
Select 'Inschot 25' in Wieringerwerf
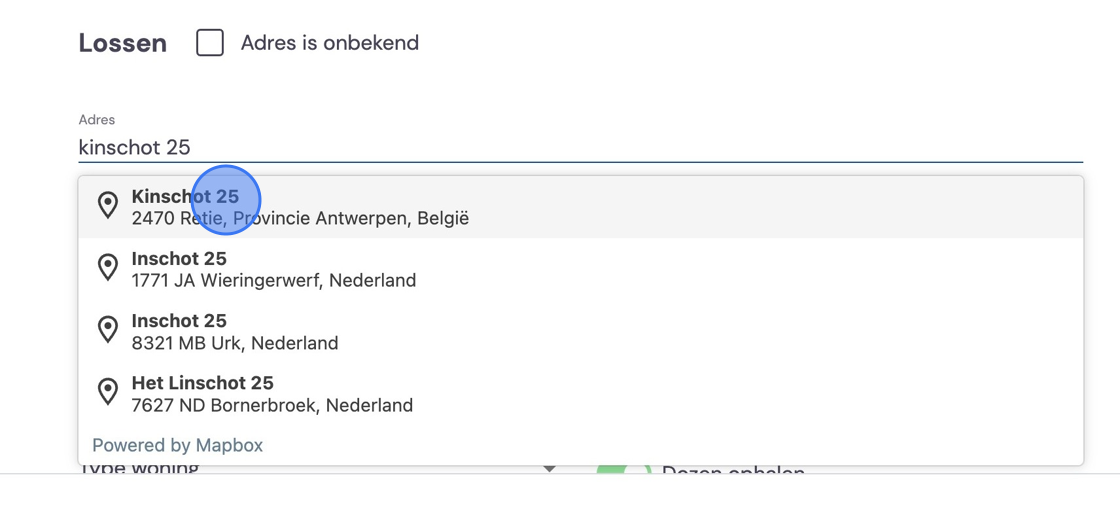pos(179,259)
